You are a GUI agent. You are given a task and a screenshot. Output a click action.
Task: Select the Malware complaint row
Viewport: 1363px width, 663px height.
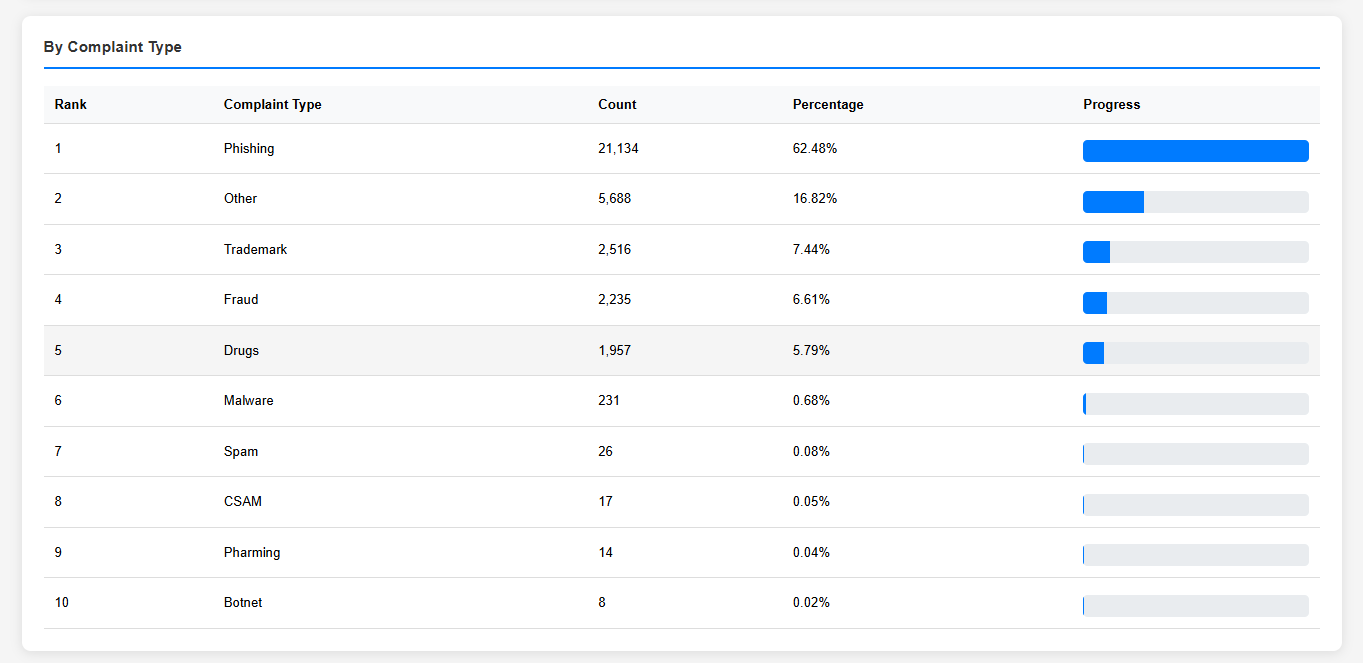click(248, 401)
